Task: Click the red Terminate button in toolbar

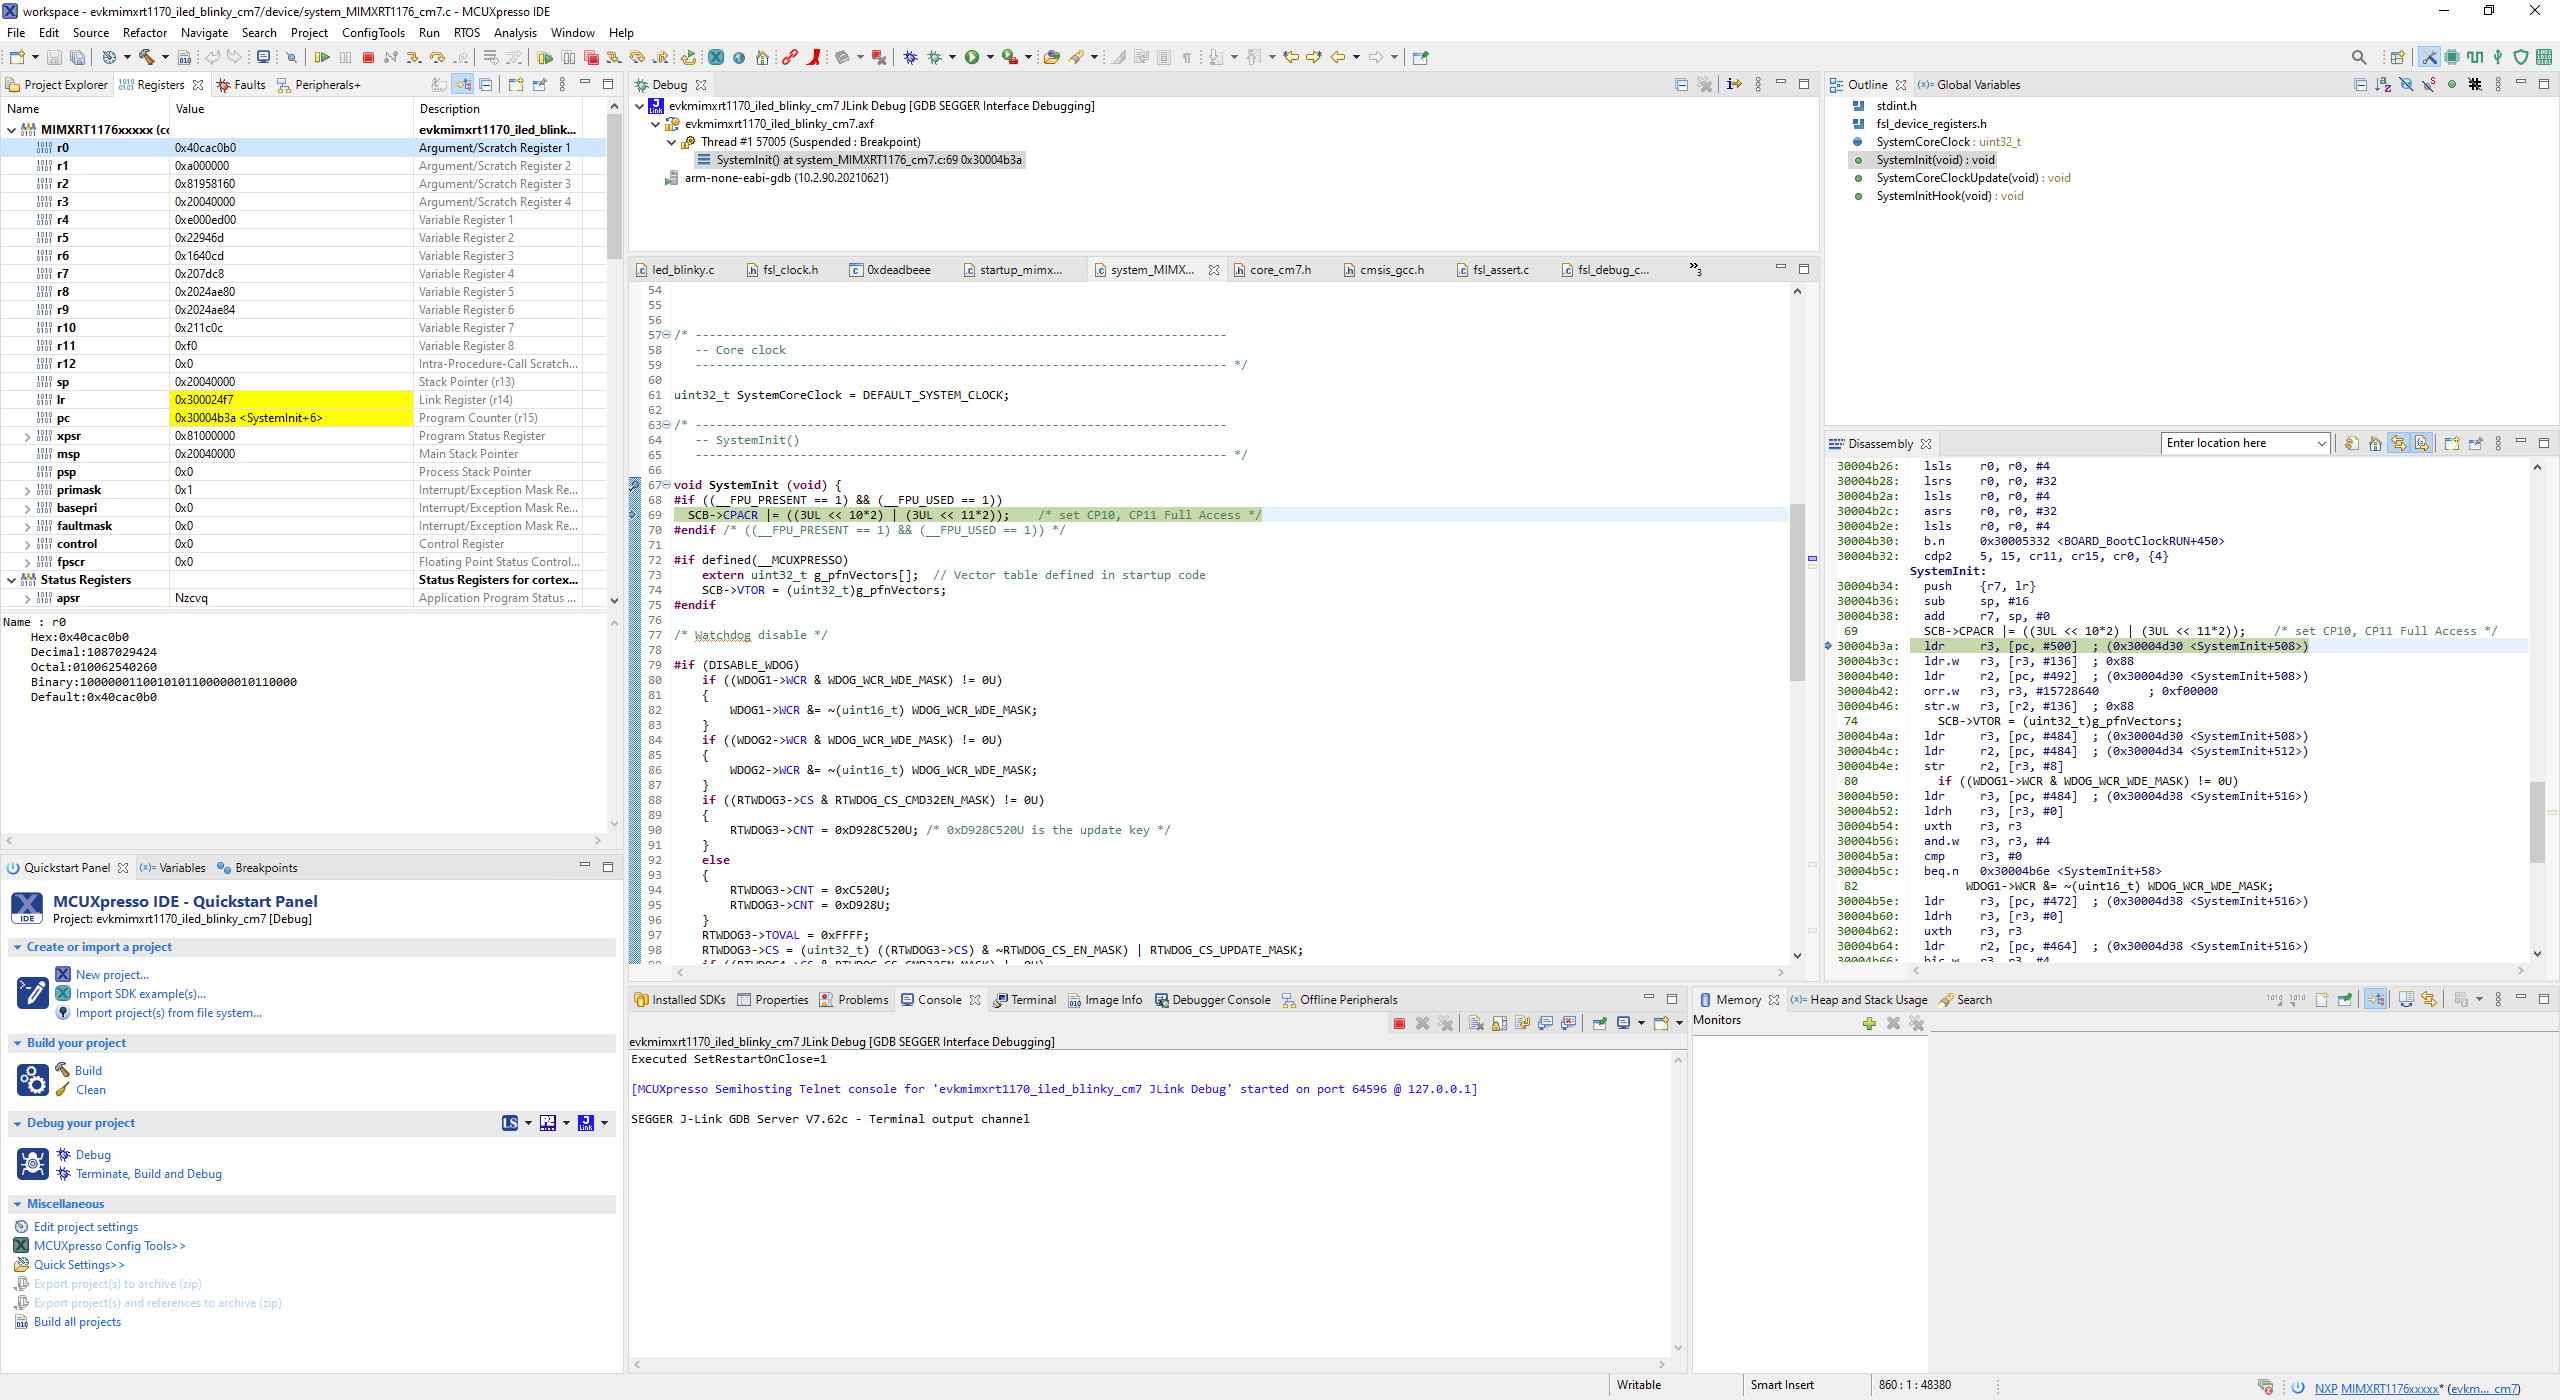Action: pyautogui.click(x=368, y=58)
